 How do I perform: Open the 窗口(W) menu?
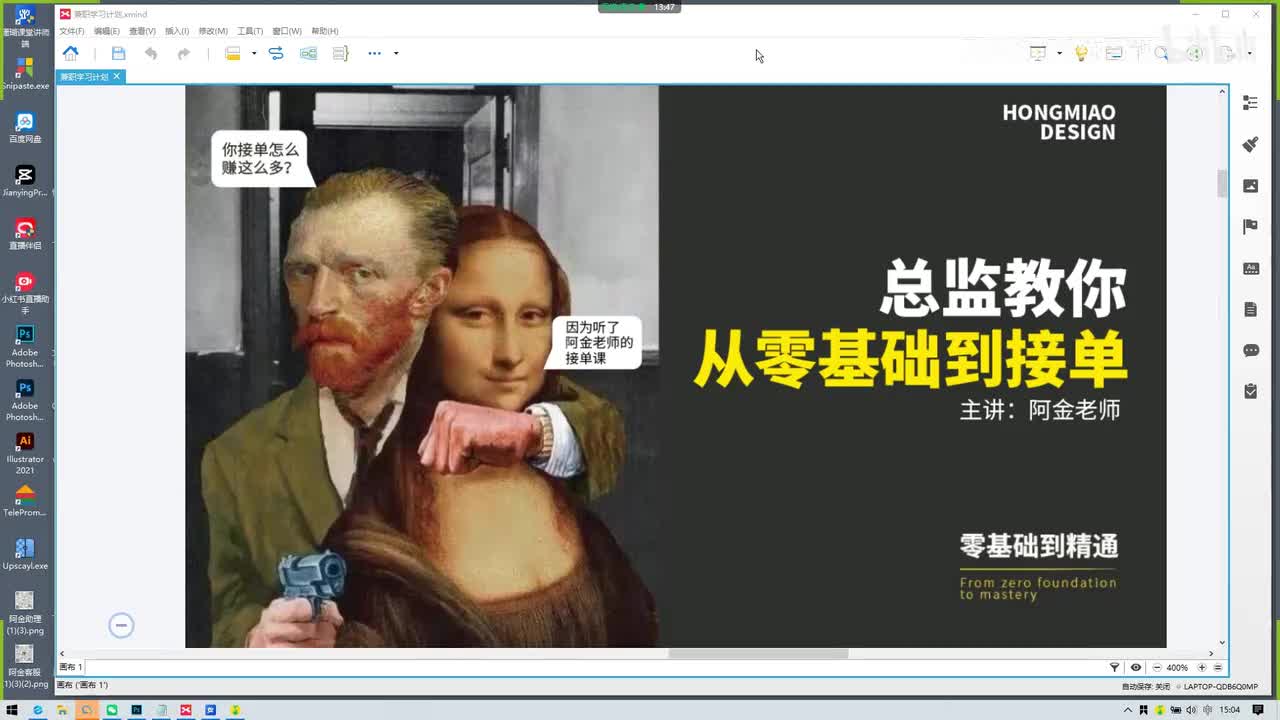pyautogui.click(x=287, y=31)
